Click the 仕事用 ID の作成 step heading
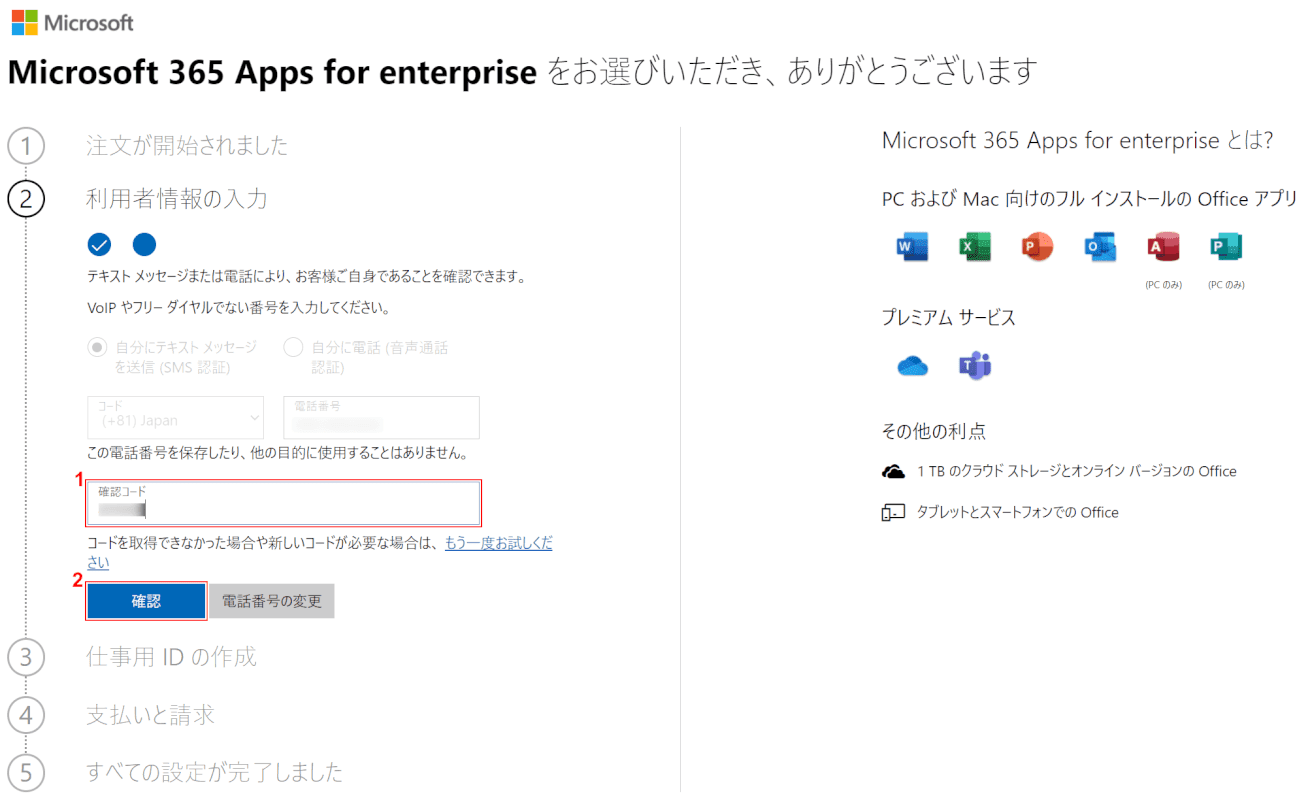 click(x=171, y=657)
